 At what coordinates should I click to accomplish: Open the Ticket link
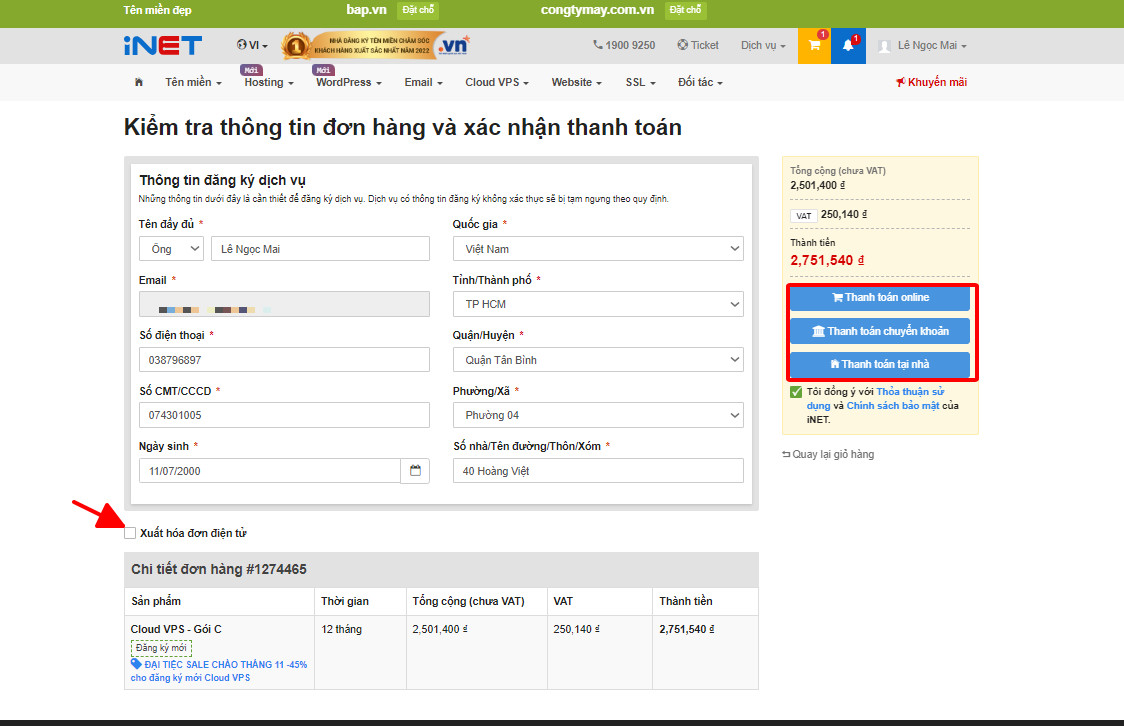pos(697,45)
